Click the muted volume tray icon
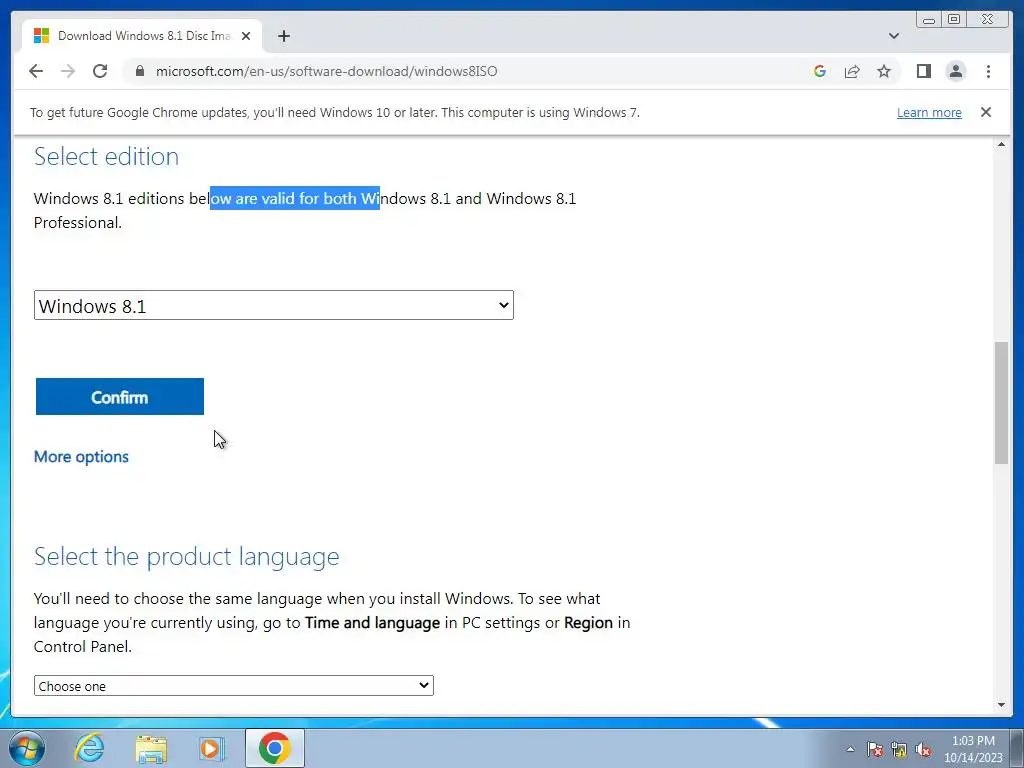1024x768 pixels. coord(923,749)
